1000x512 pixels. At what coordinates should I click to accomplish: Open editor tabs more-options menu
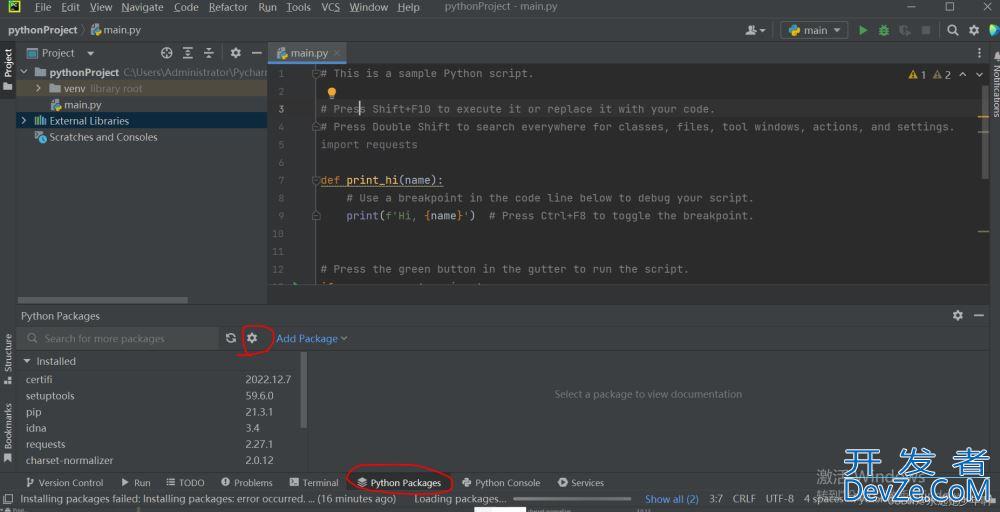coord(980,53)
